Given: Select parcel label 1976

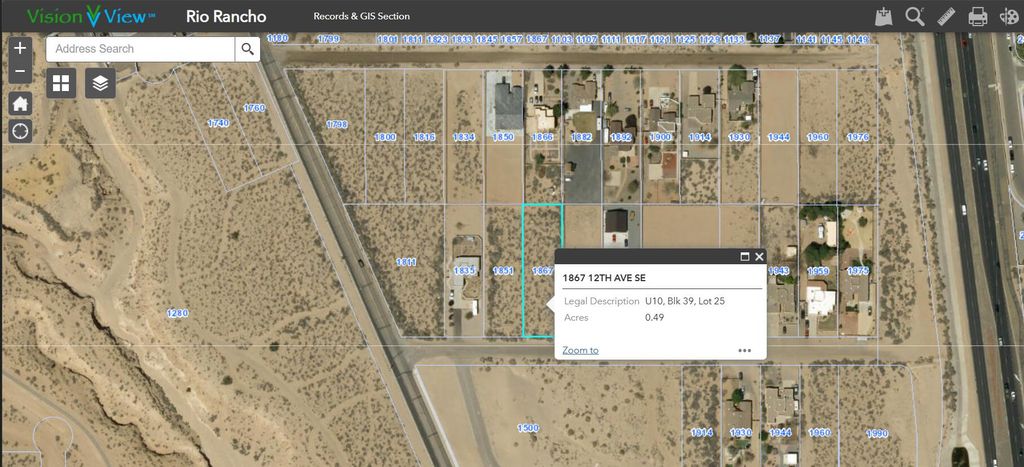Looking at the screenshot, I should tap(857, 137).
